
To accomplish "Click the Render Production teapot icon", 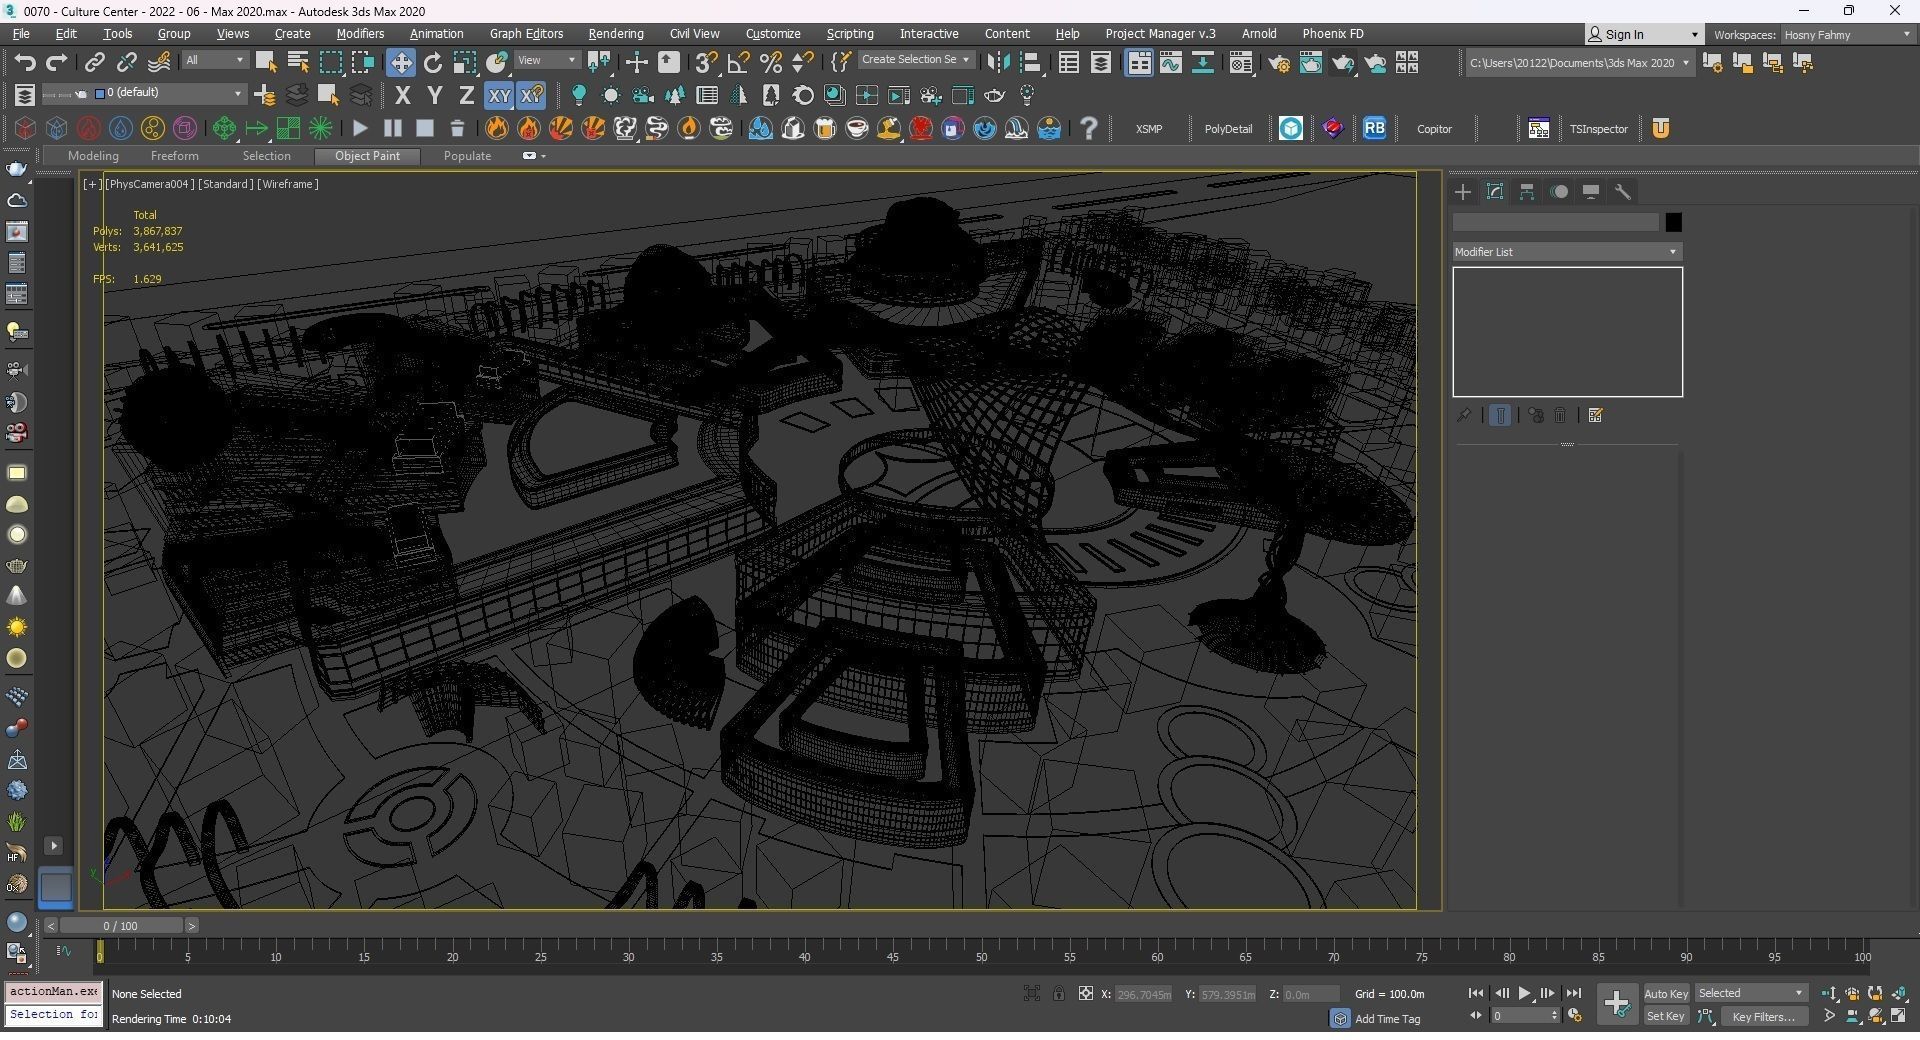I will tap(1342, 63).
